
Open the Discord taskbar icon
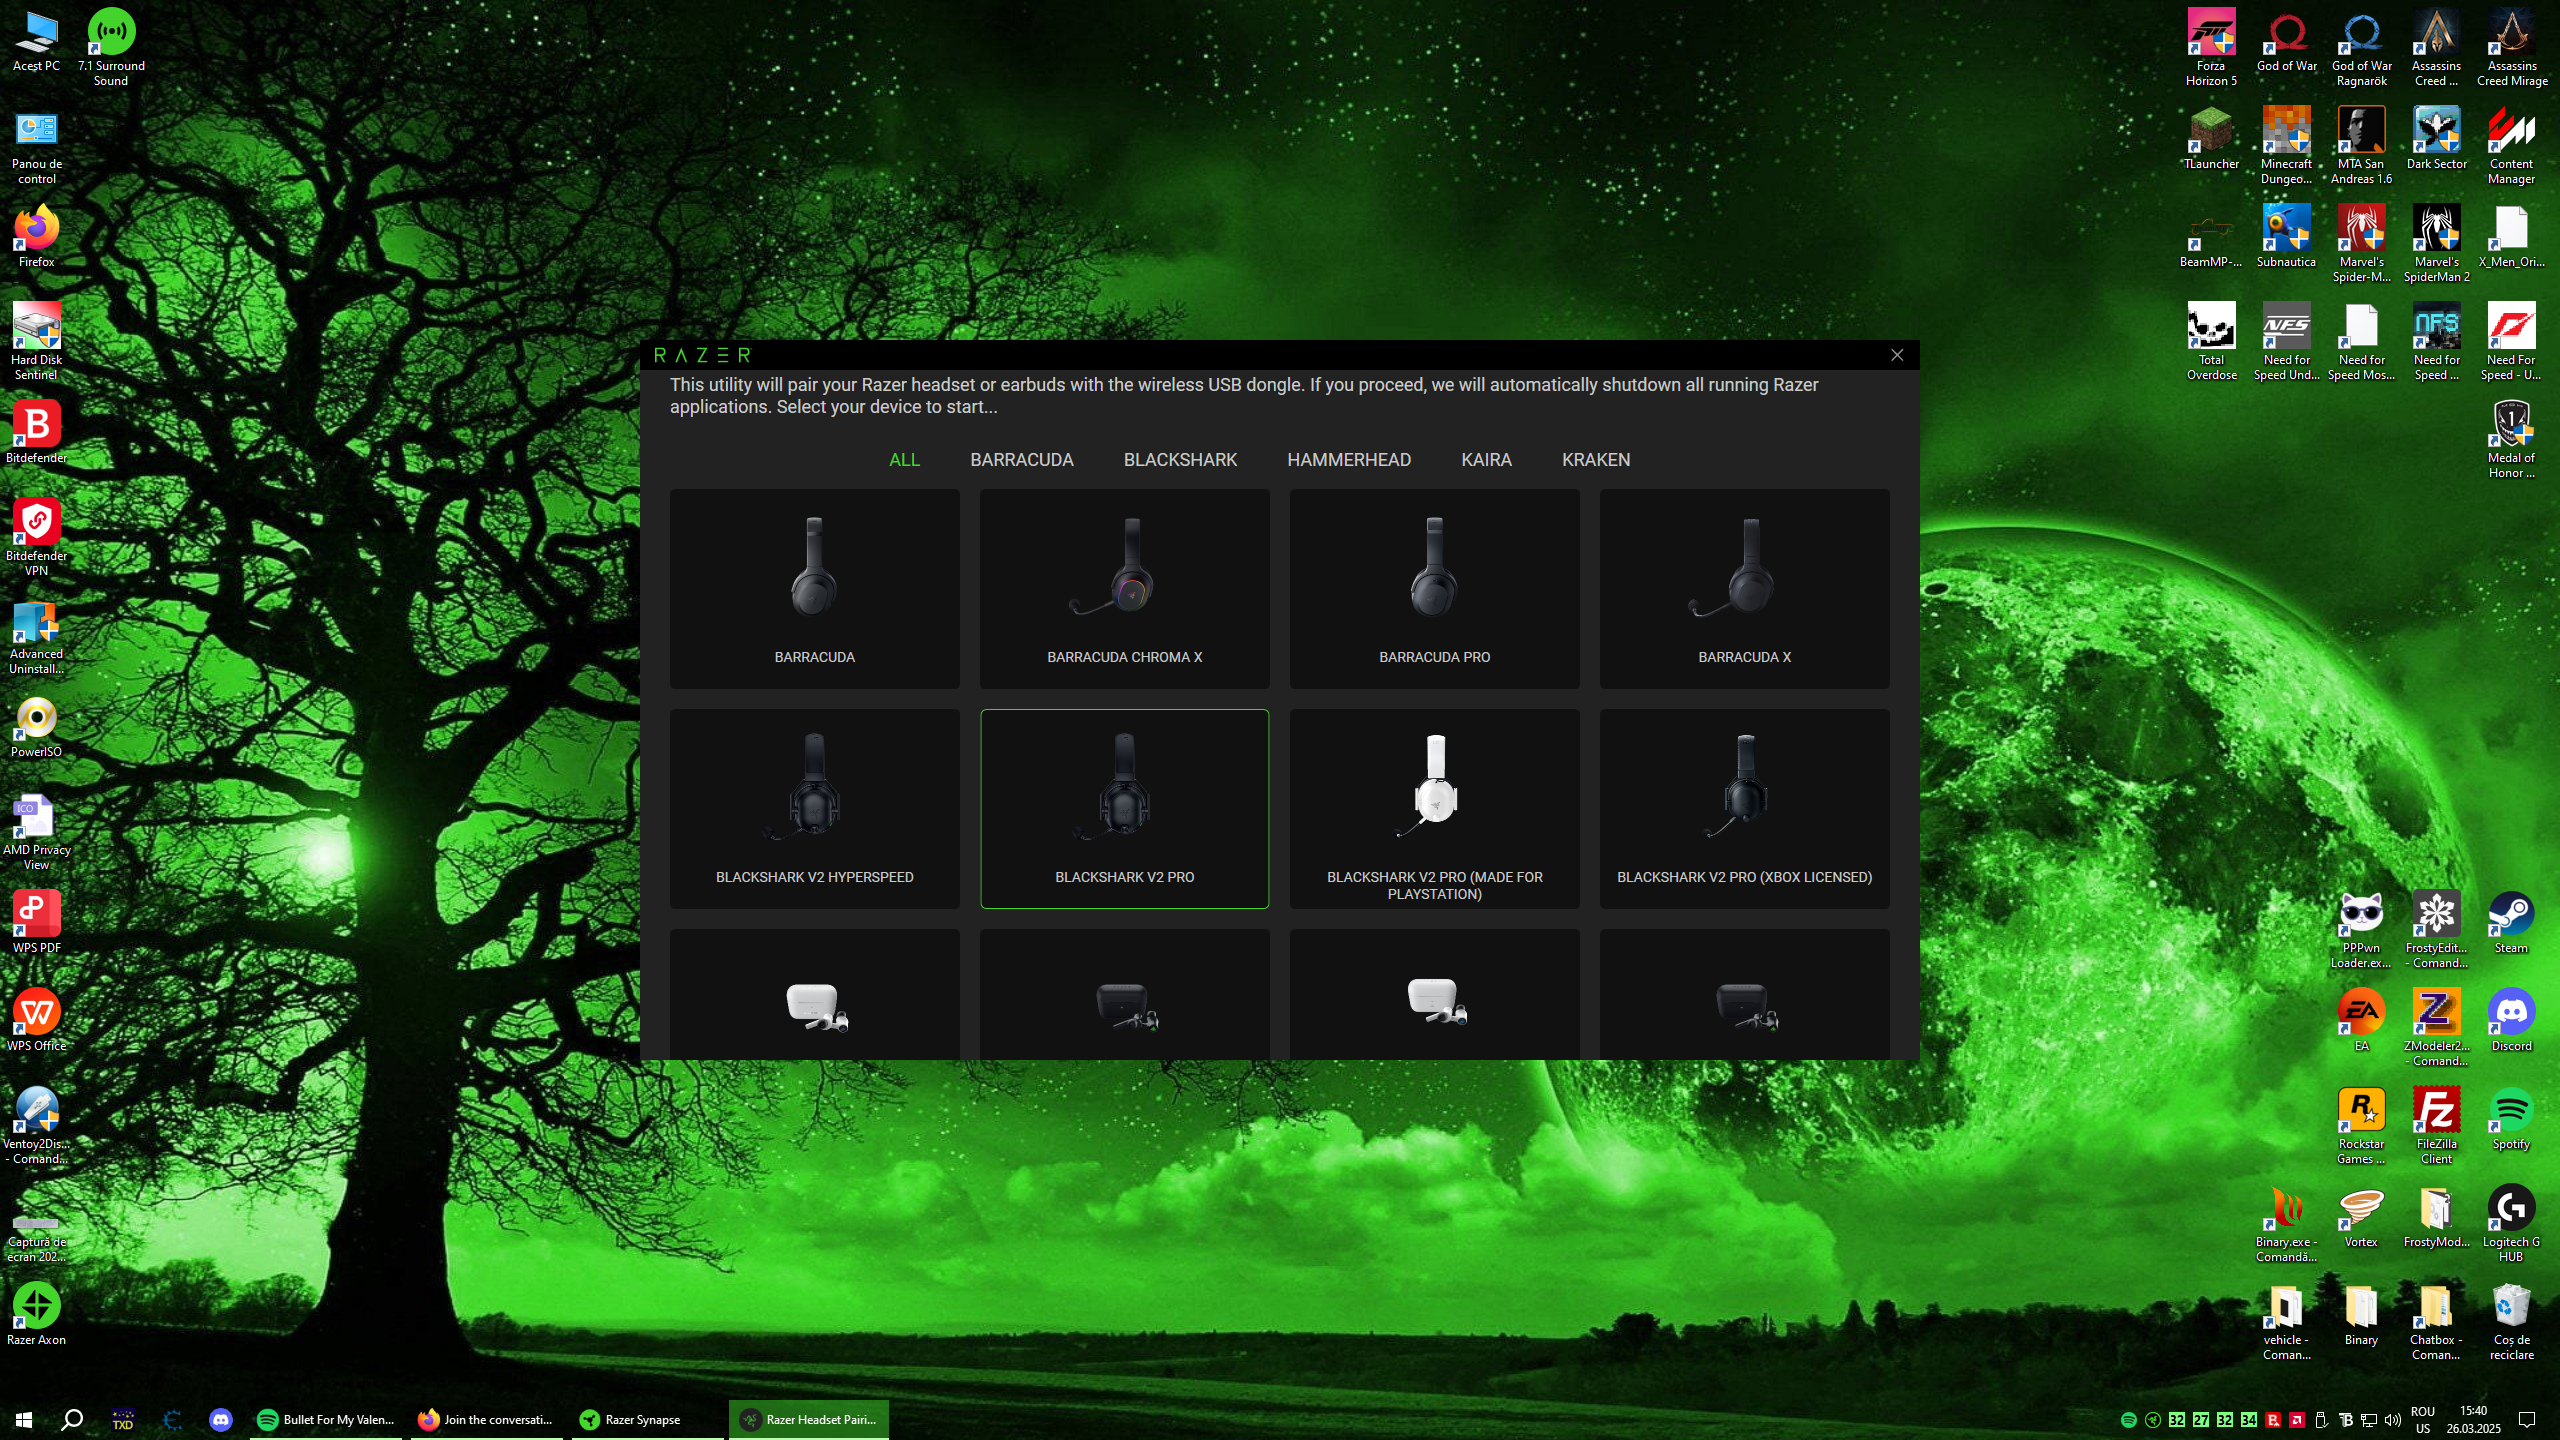click(221, 1419)
